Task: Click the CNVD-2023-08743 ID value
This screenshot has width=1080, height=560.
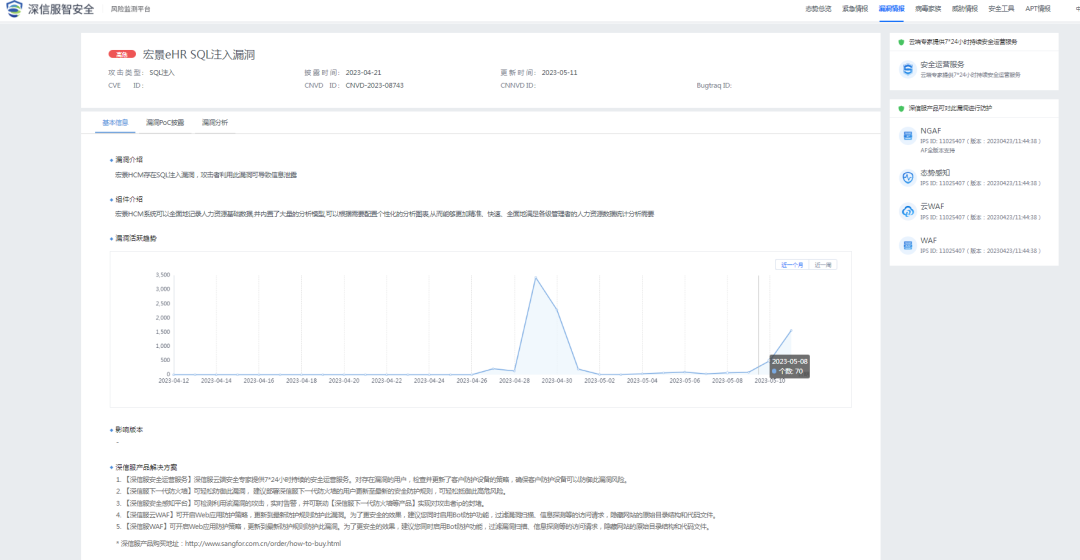Action: 375,86
